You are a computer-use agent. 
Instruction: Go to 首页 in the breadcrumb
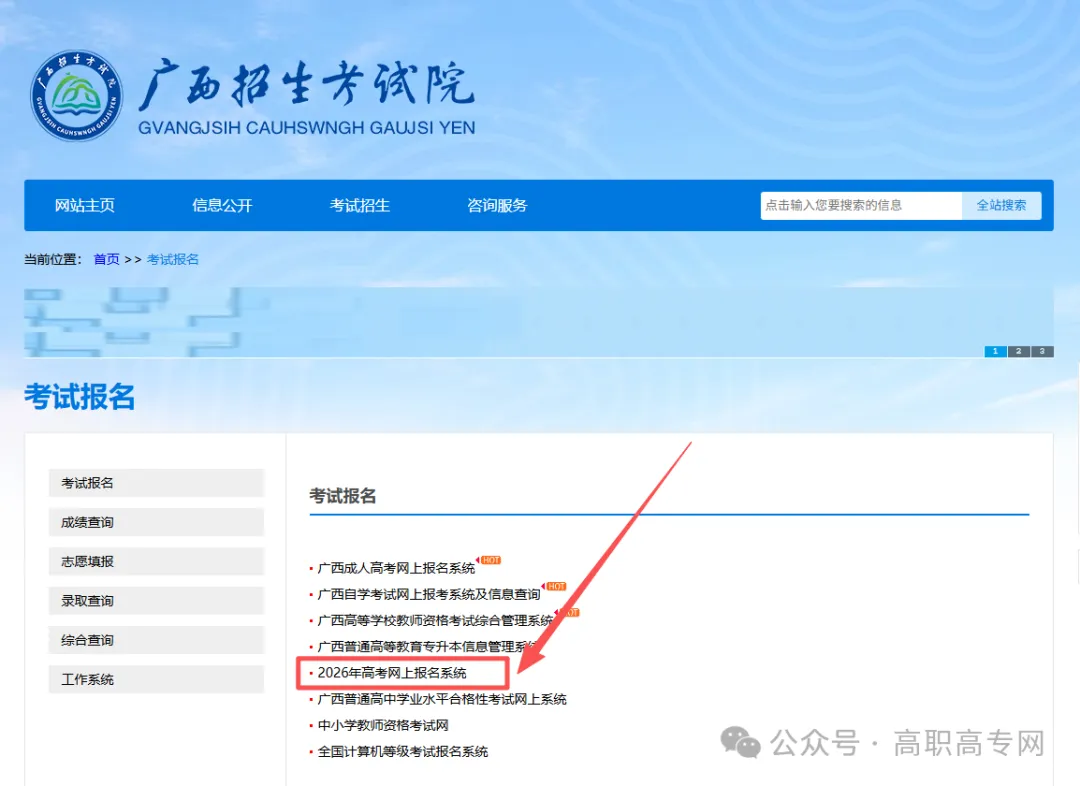(x=106, y=259)
